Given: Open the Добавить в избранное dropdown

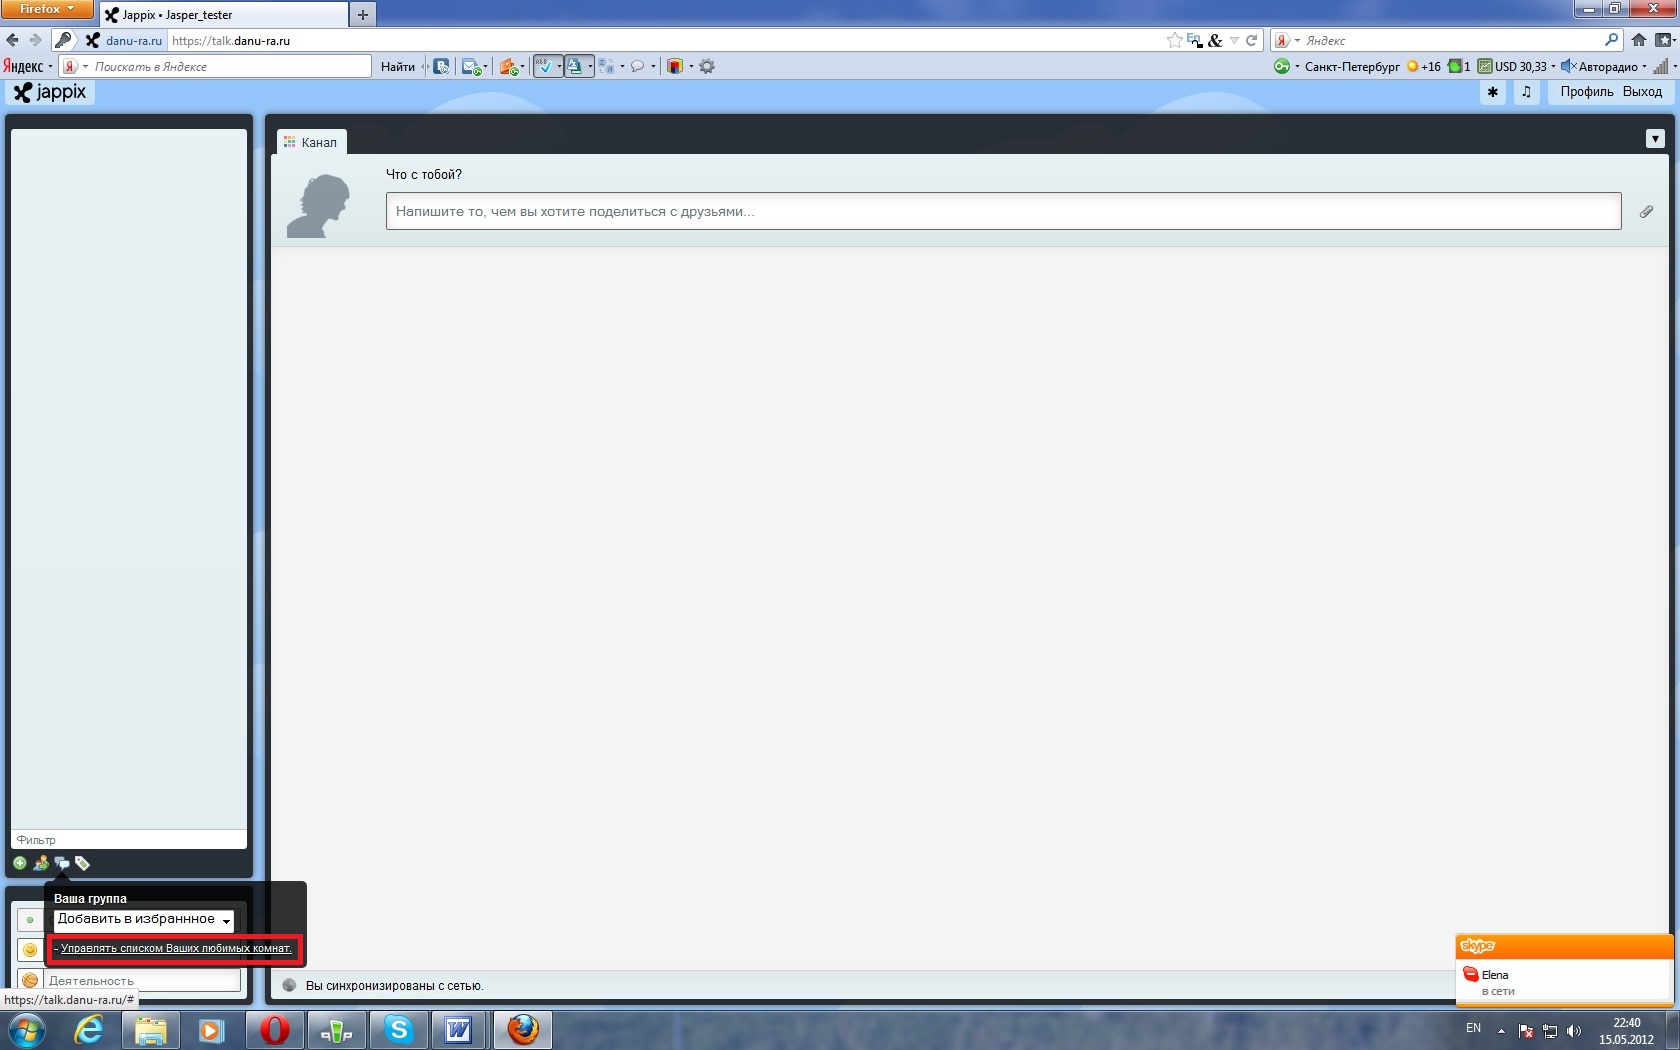Looking at the screenshot, I should coord(144,919).
